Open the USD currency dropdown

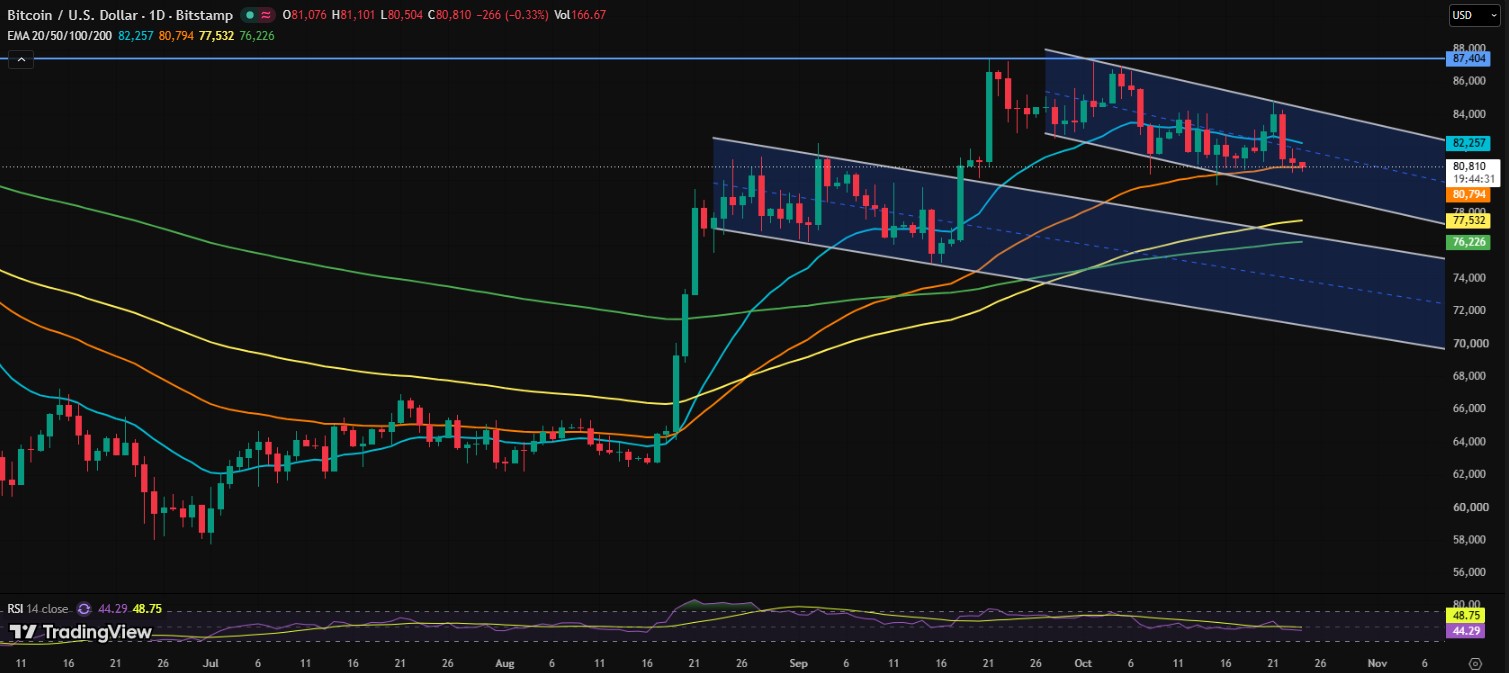coord(1473,15)
